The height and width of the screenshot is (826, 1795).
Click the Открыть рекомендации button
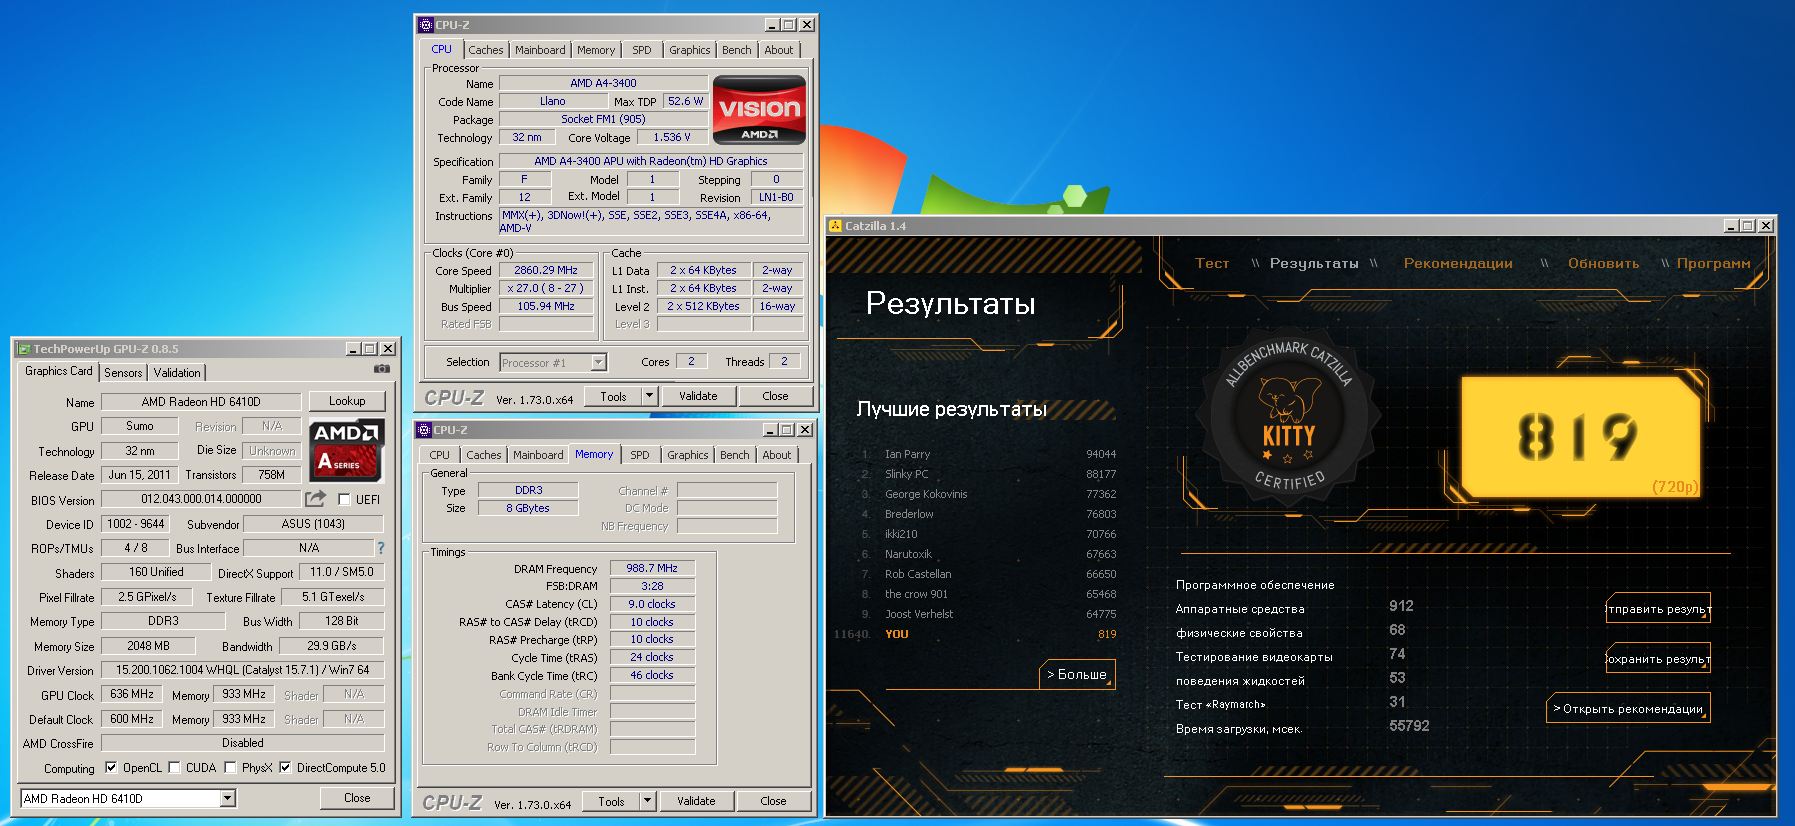1628,709
